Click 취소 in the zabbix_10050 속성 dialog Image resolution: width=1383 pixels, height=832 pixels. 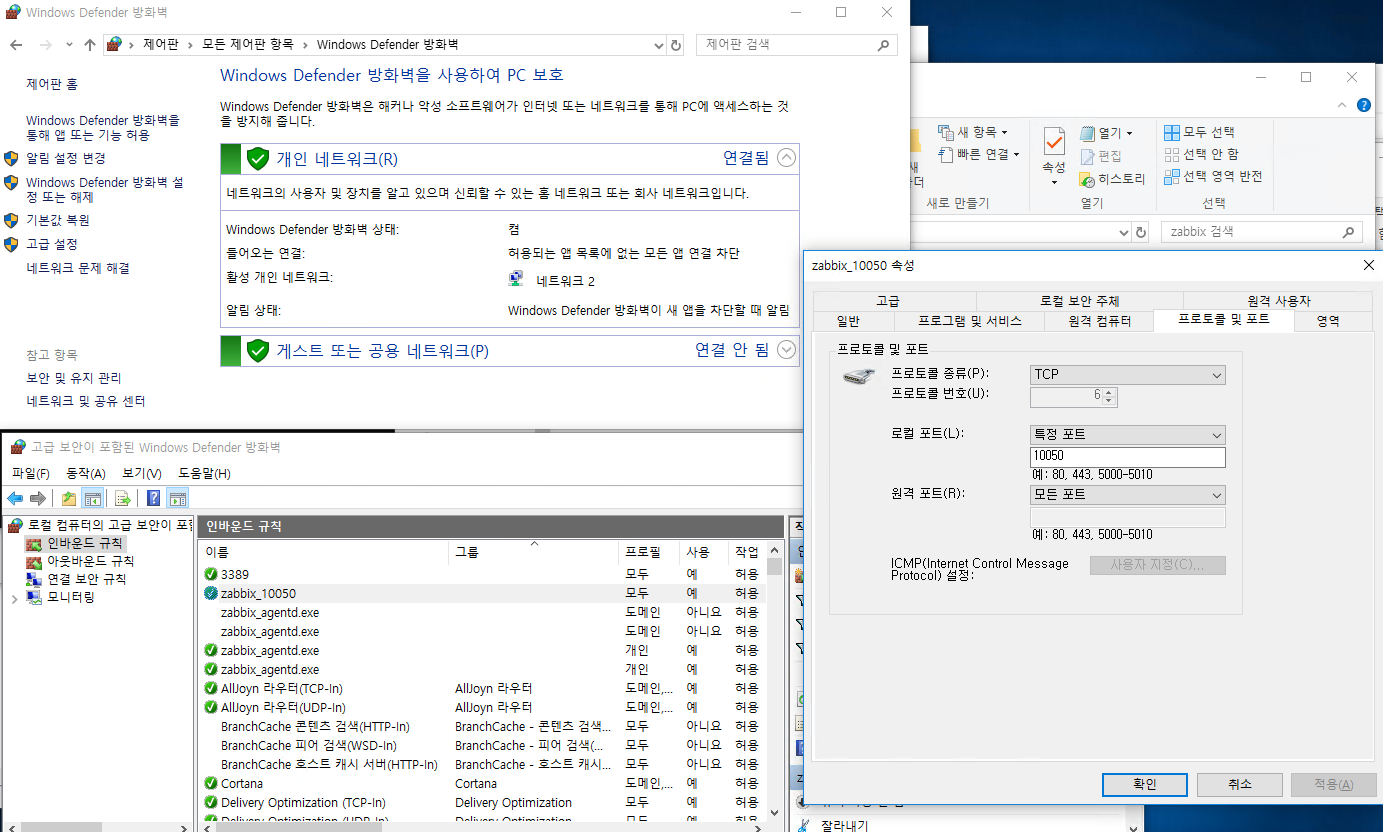1239,784
